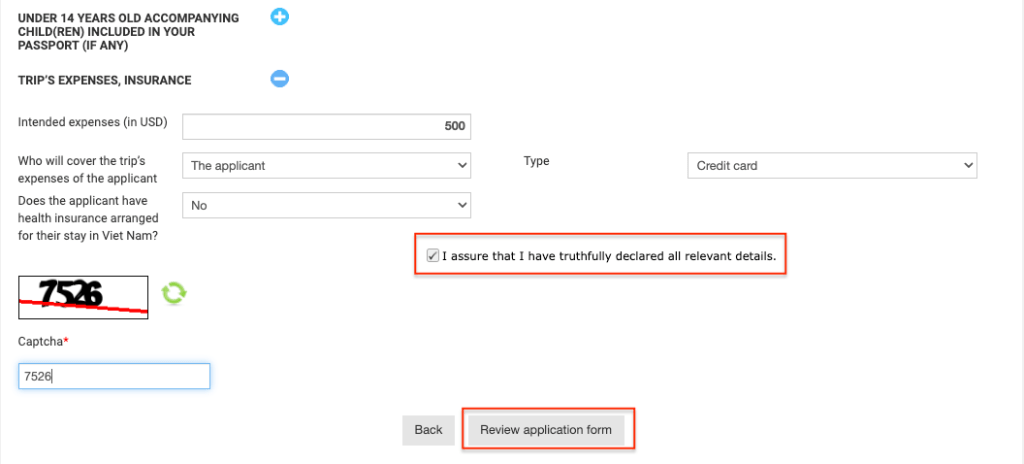Click 'Who will cover the trip's expenses' label
Image resolution: width=1024 pixels, height=464 pixels.
point(88,169)
